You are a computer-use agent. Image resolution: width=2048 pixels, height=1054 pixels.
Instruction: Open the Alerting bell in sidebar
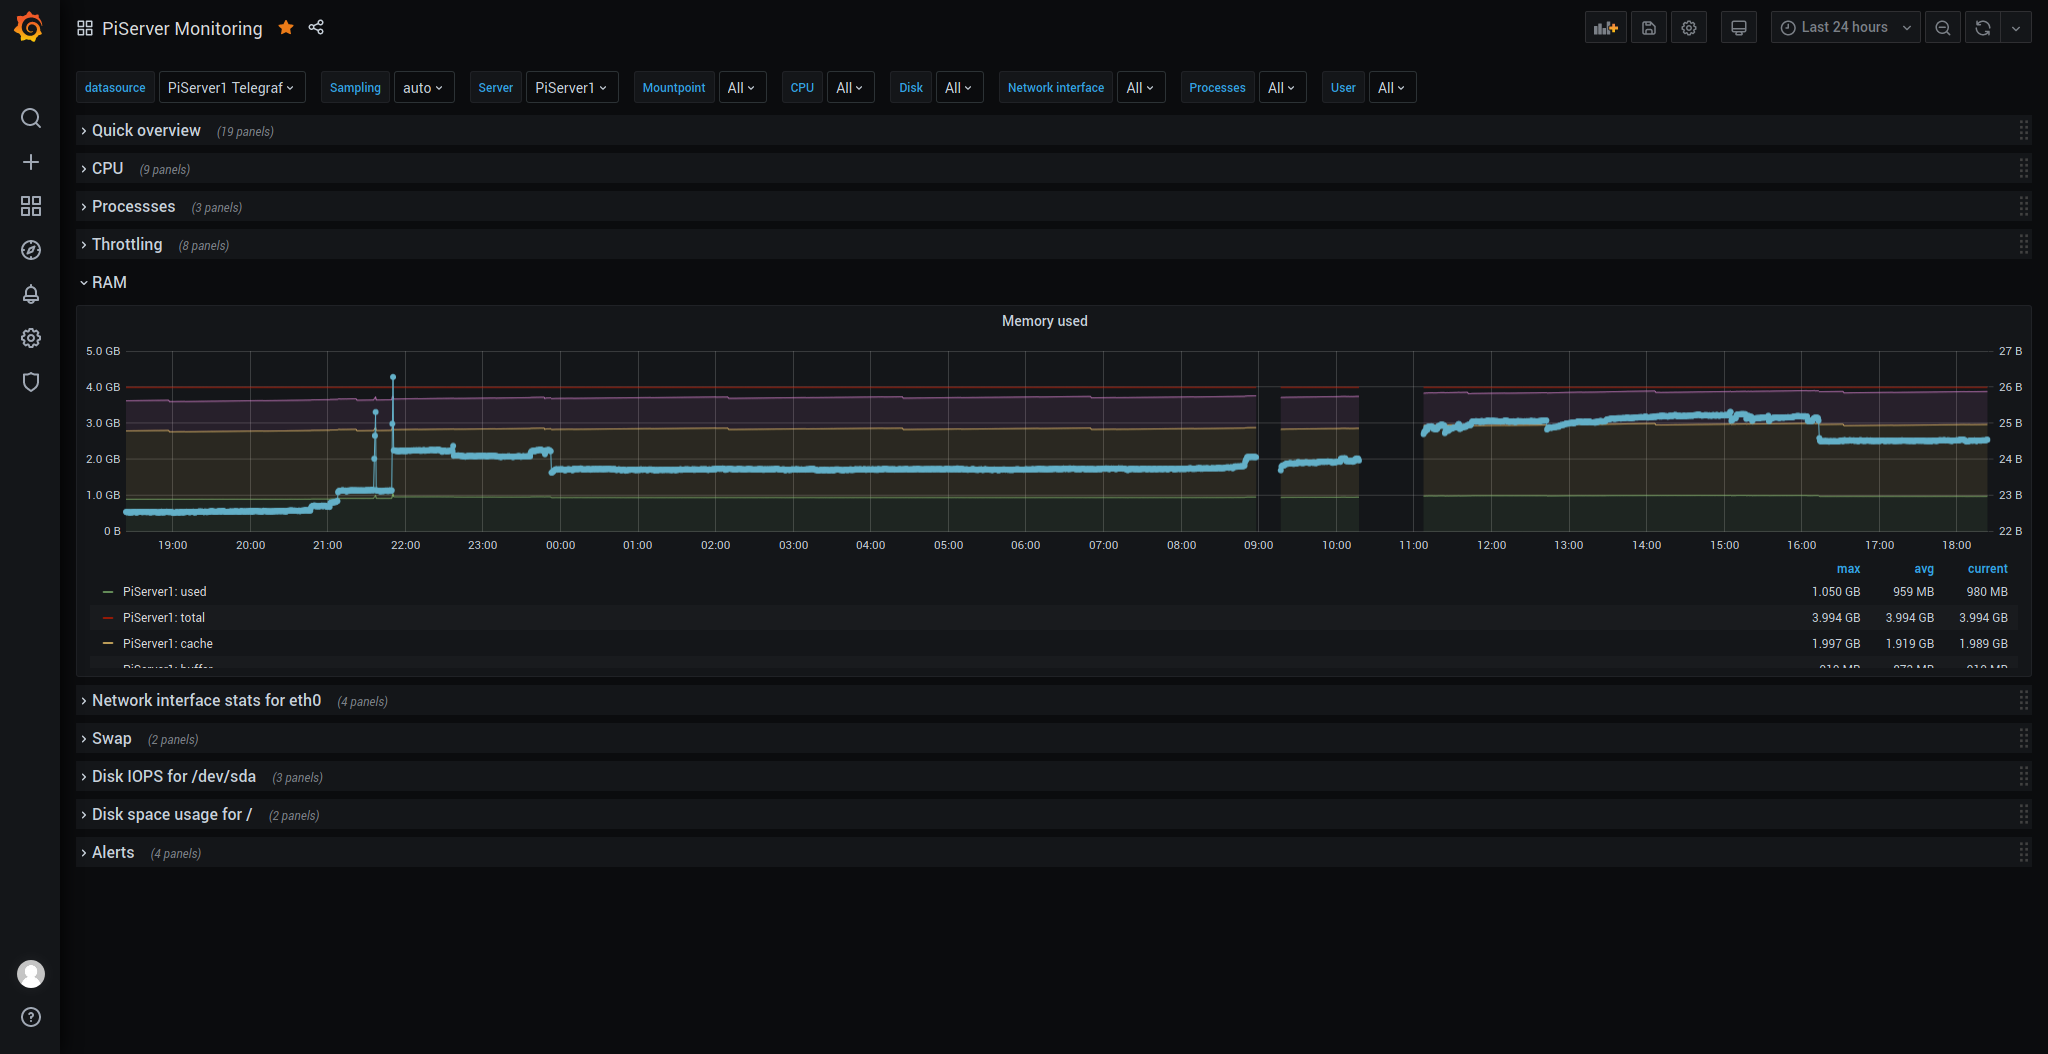coord(31,294)
